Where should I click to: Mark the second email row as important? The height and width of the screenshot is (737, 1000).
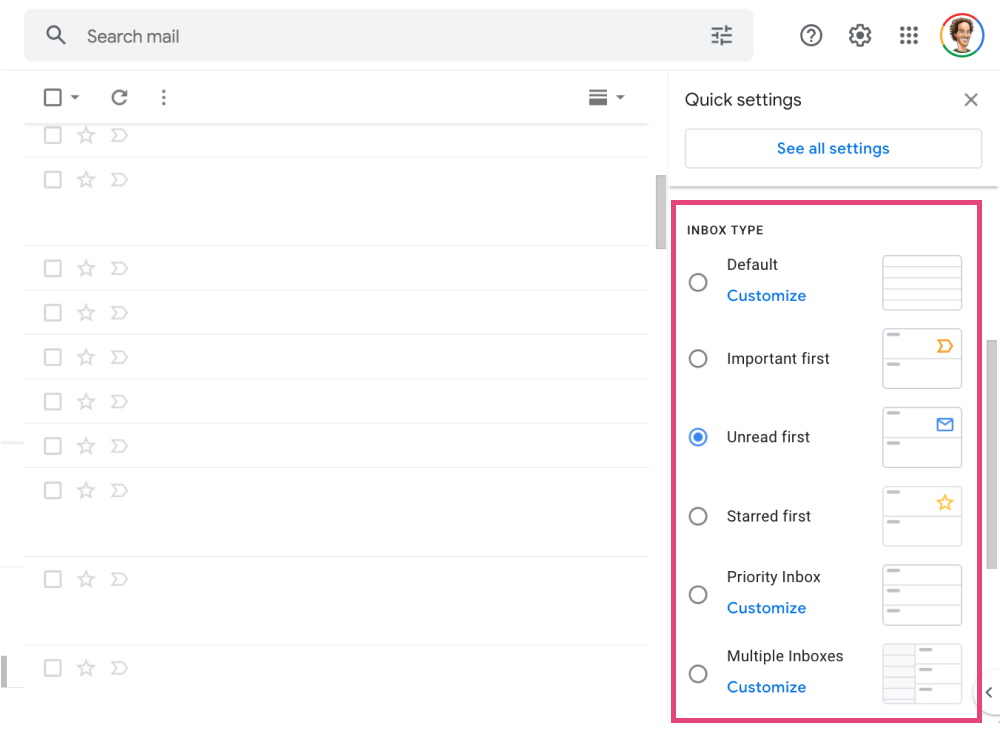click(119, 180)
